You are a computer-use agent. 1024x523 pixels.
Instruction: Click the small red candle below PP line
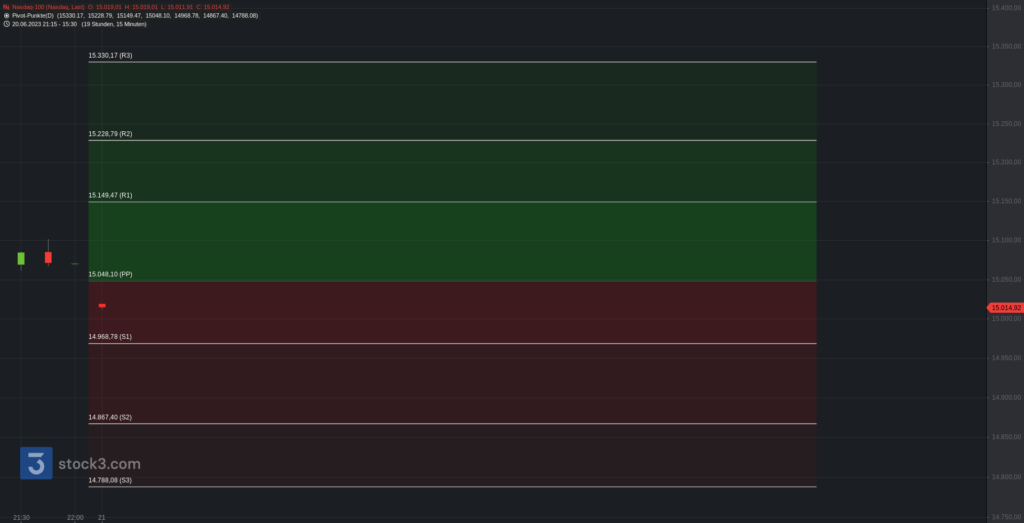[102, 306]
